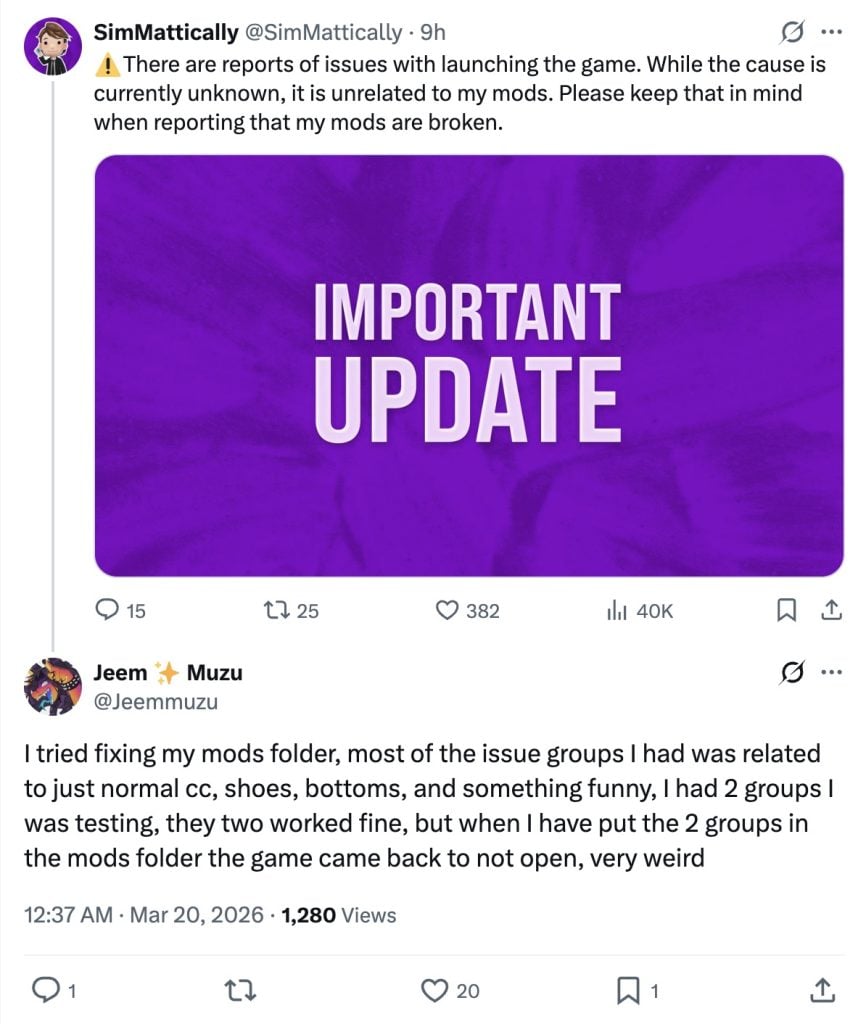Bookmark the Important Update tweet
The height and width of the screenshot is (1024, 866).
tap(786, 610)
